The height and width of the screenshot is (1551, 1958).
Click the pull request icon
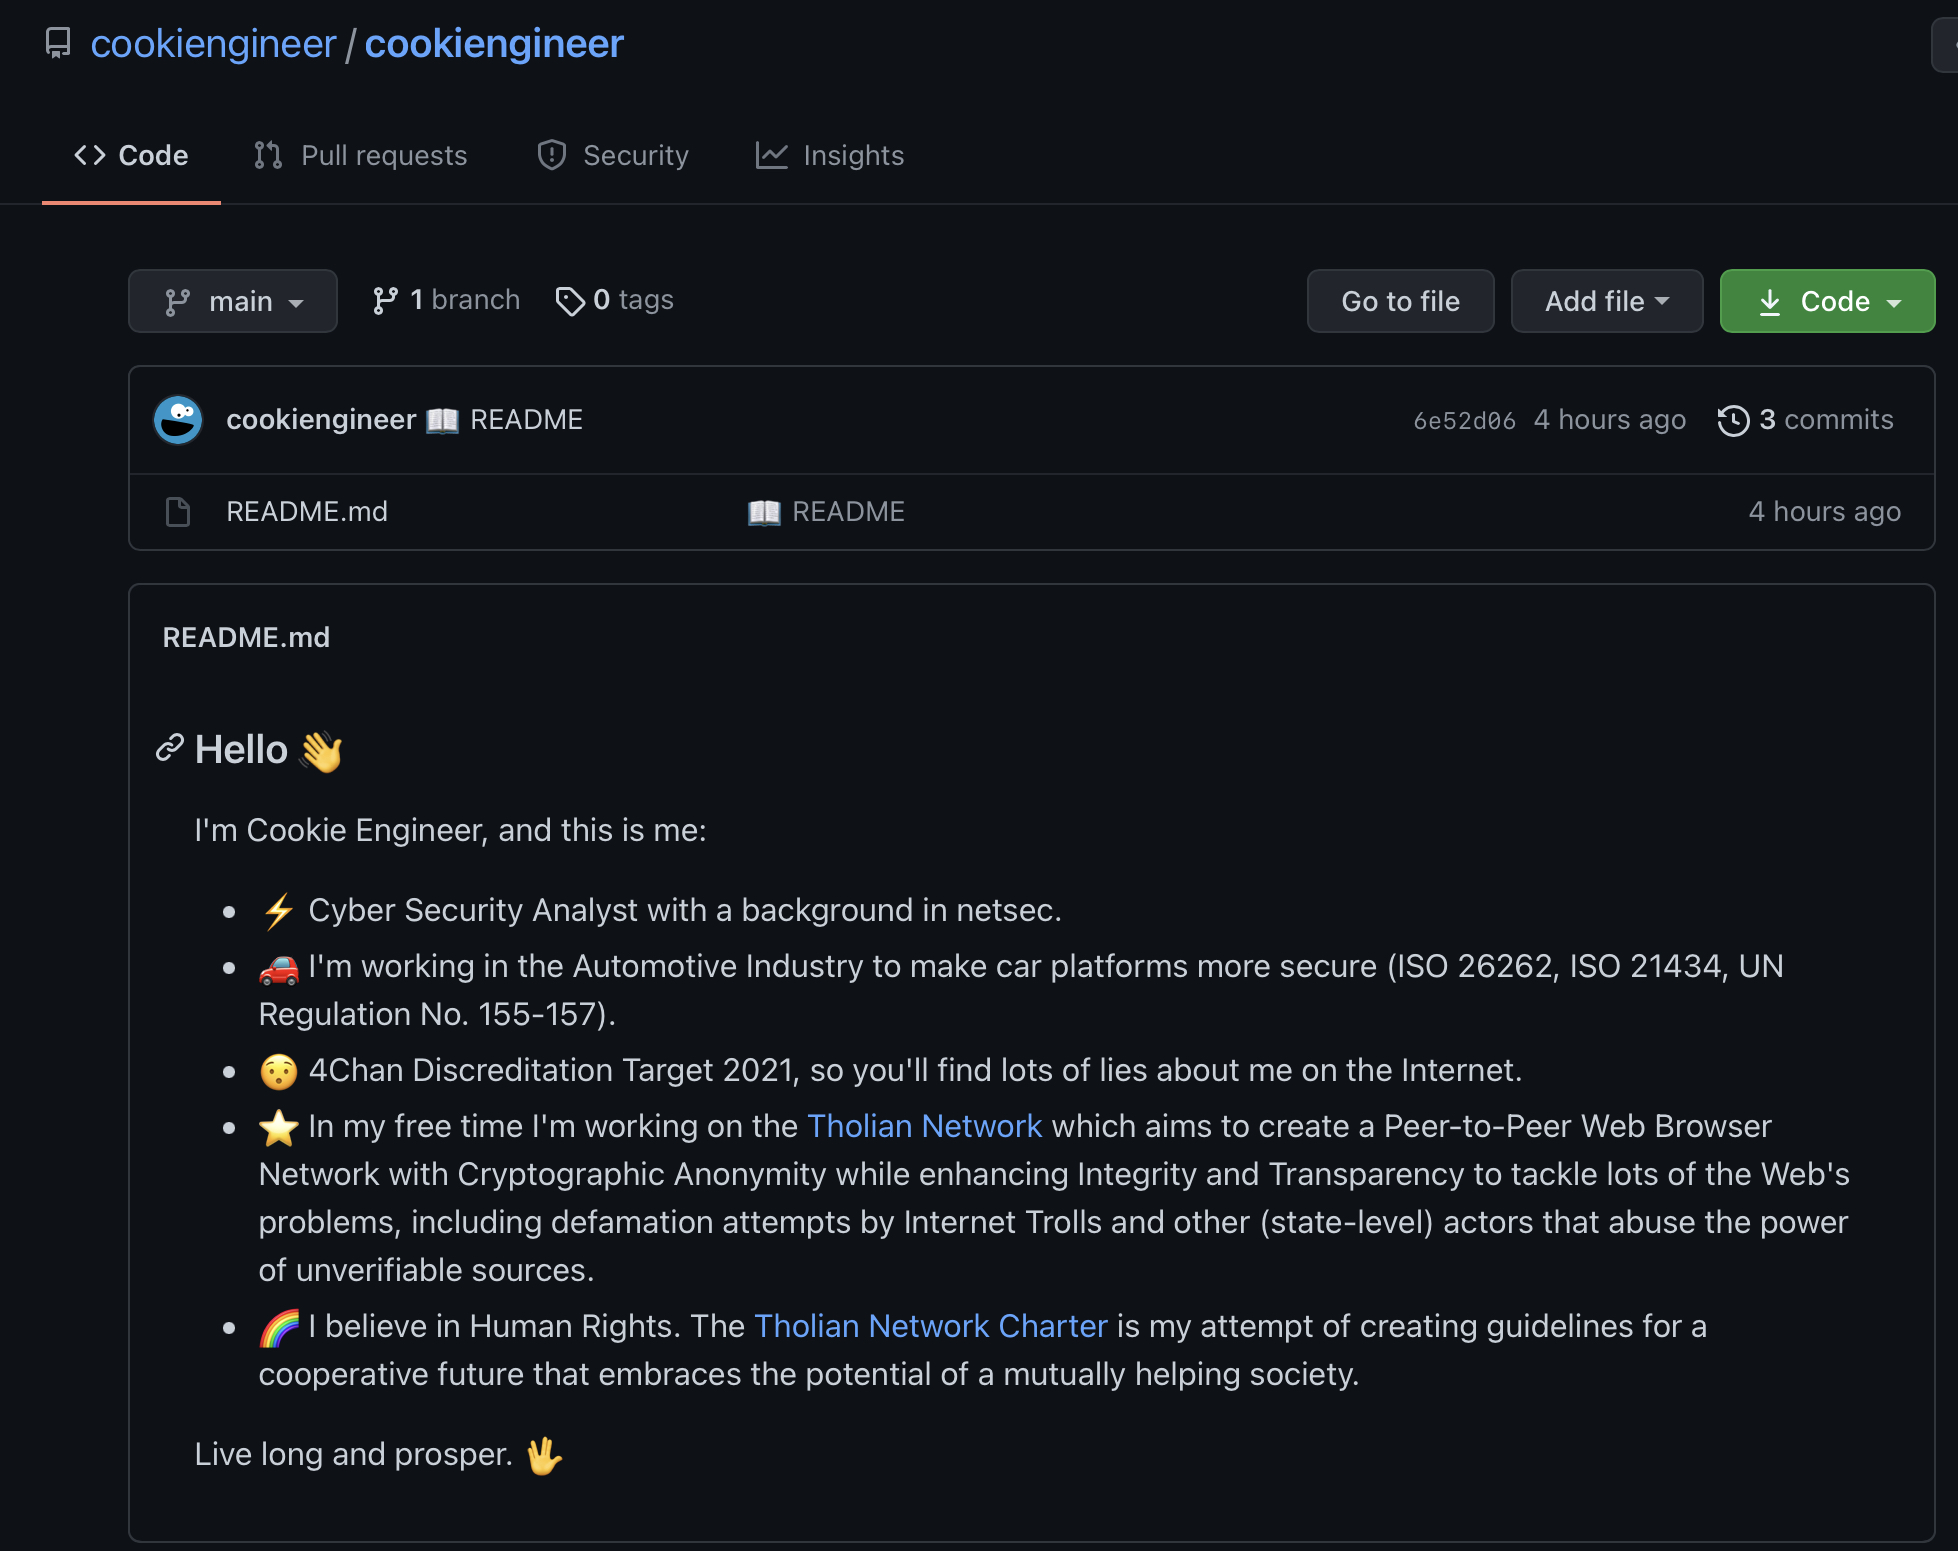(268, 155)
